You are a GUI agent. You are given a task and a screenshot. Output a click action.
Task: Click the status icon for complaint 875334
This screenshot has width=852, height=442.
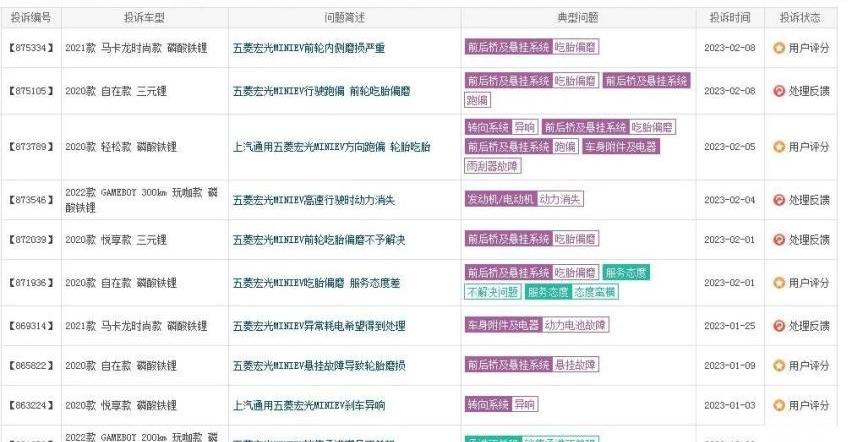click(x=779, y=48)
